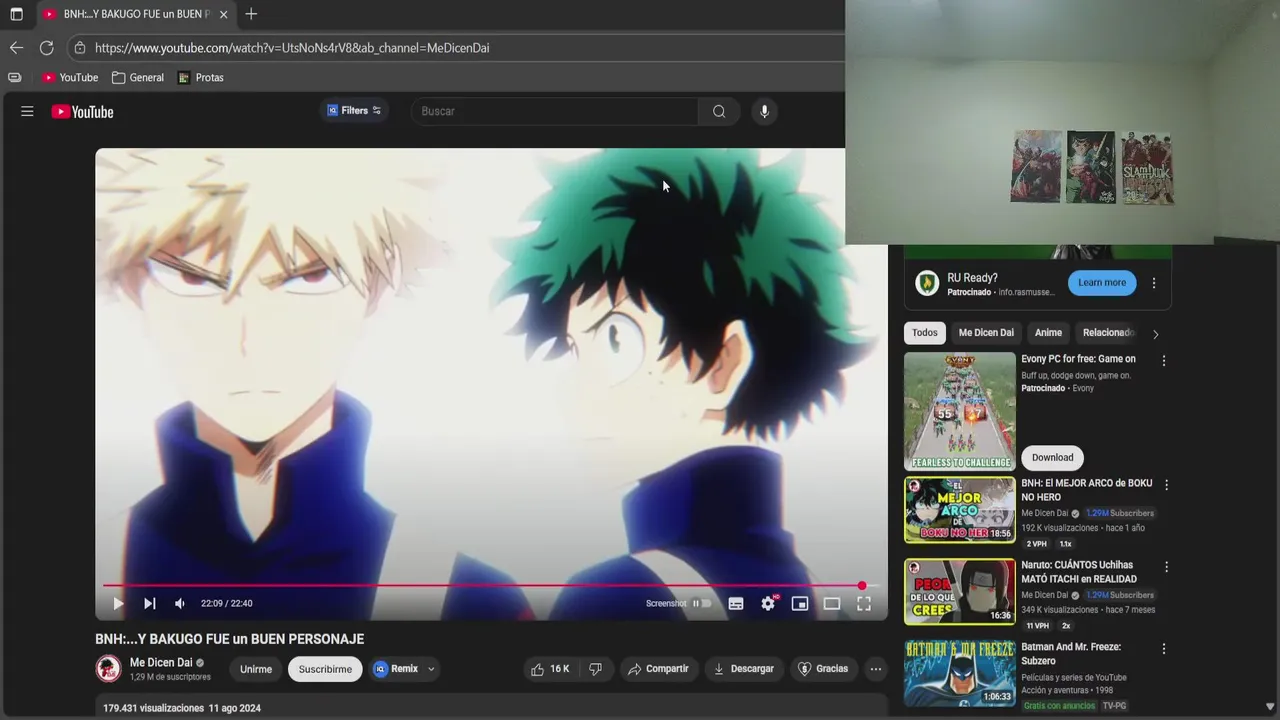The height and width of the screenshot is (720, 1280).
Task: Toggle subtitles/closed captions button
Action: (736, 603)
